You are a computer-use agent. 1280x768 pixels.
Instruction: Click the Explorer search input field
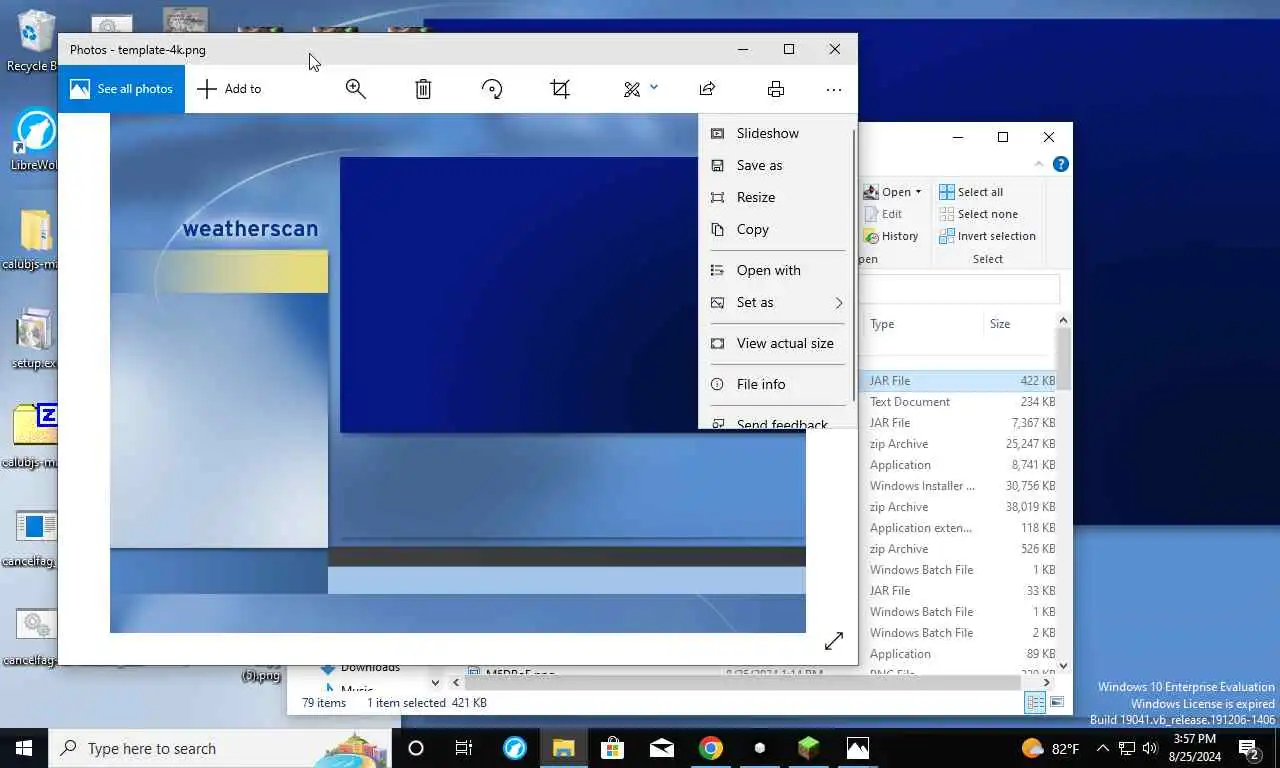[960, 289]
